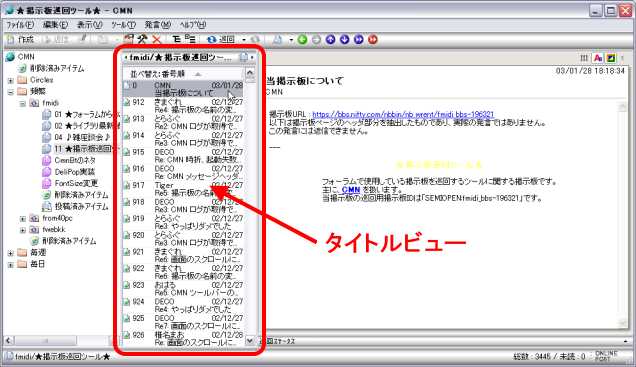Click the red X delete toolbar icon
Screen dimensions: 636x367
(x=157, y=39)
